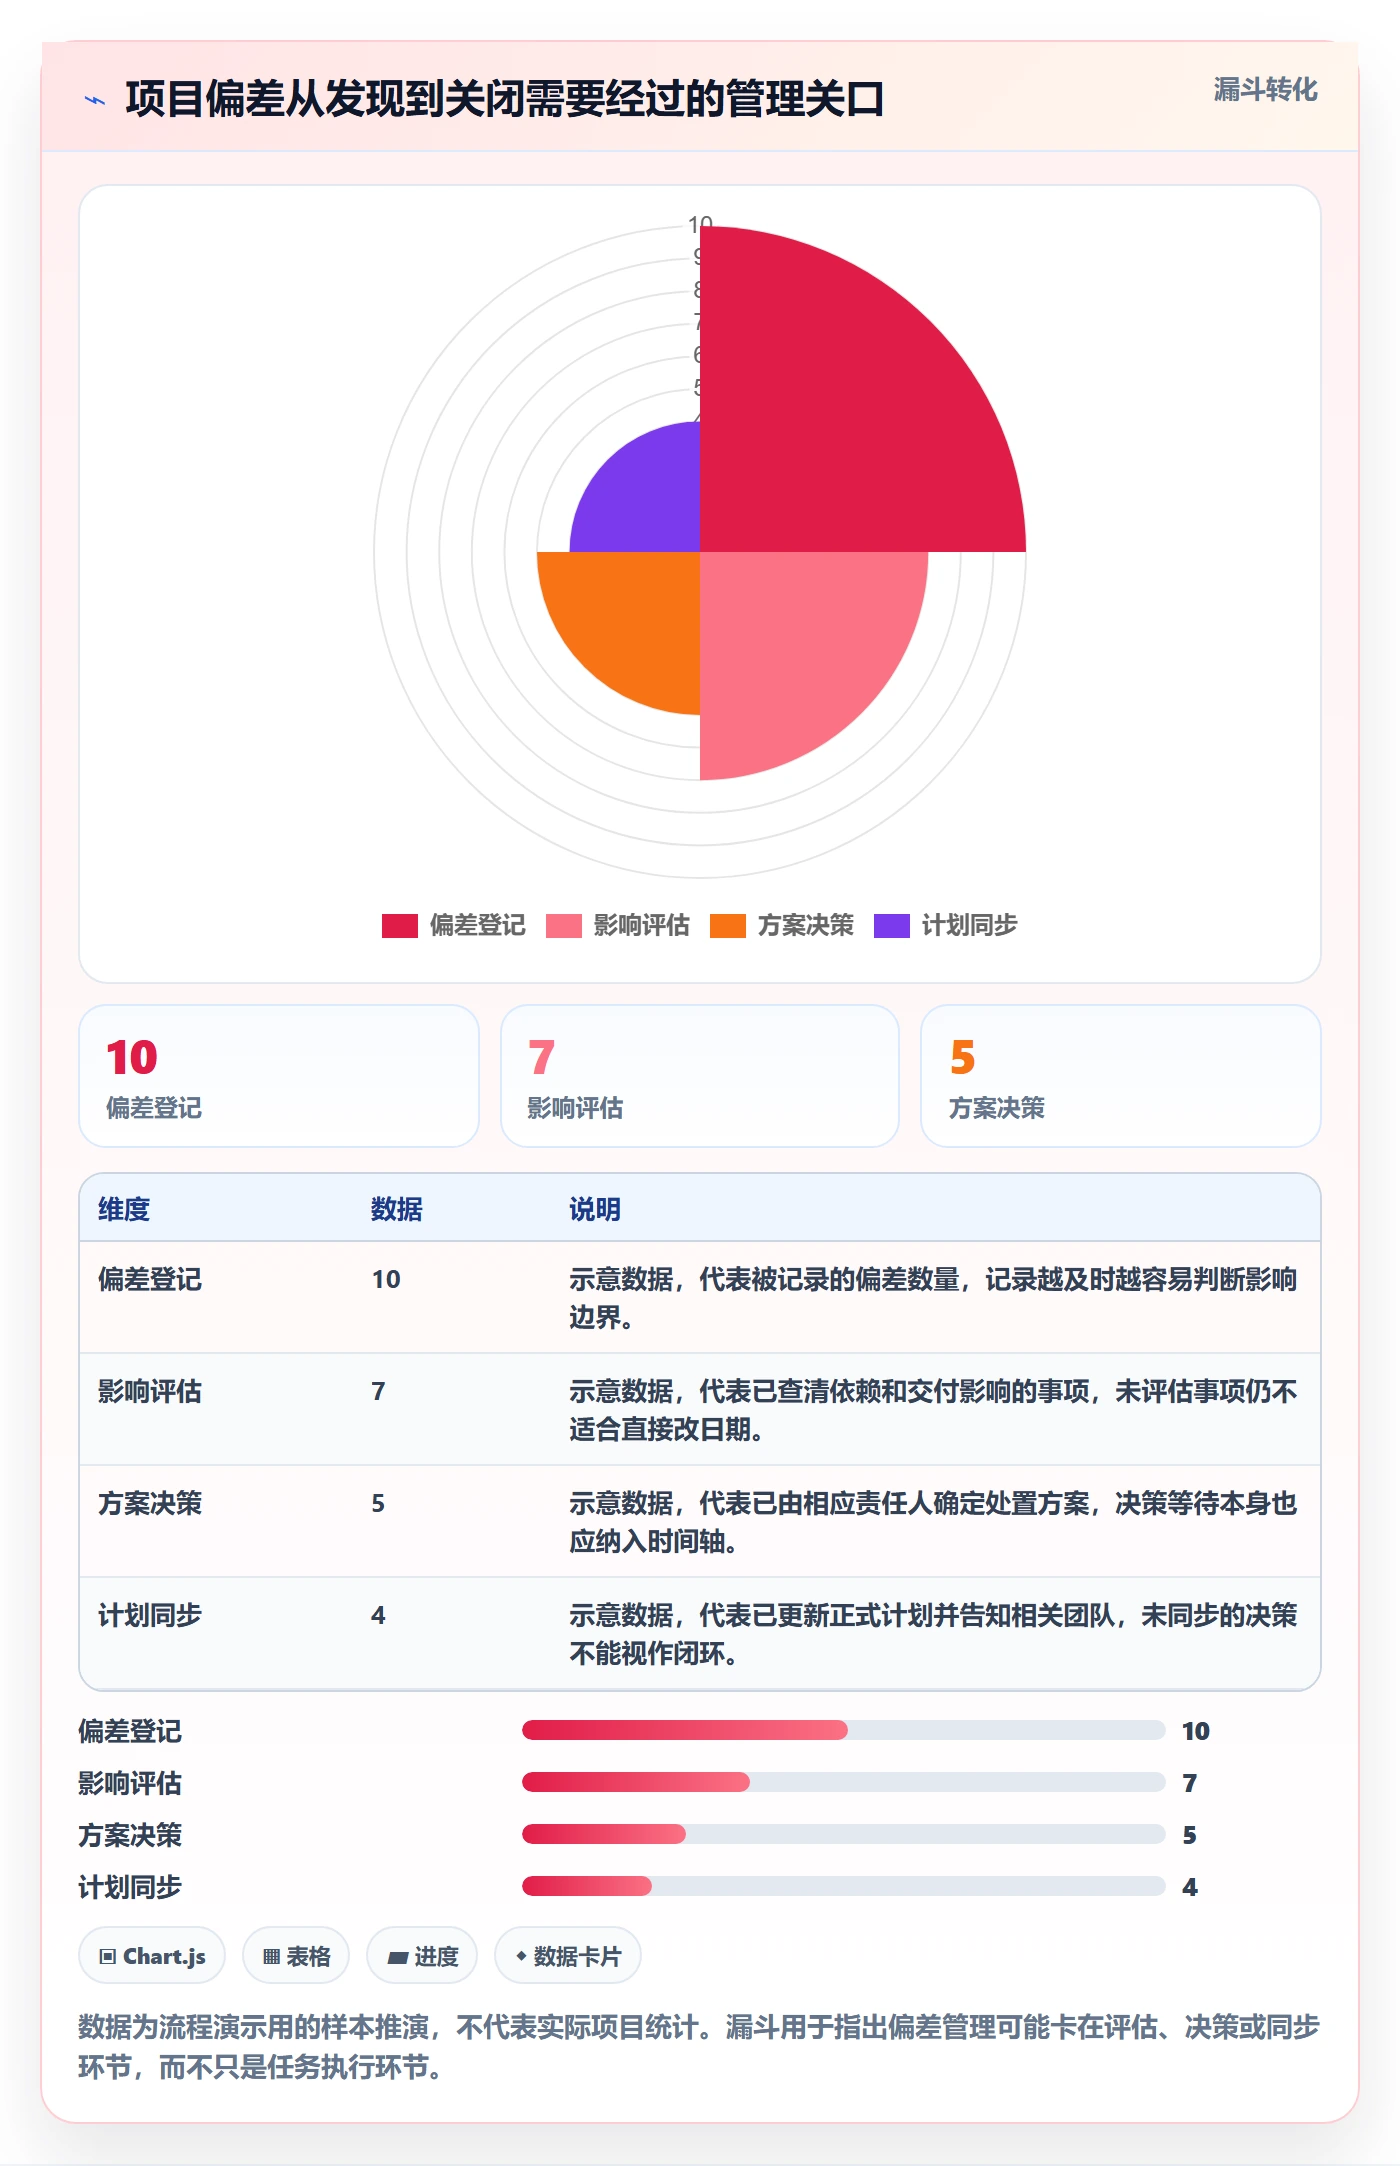Screen dimensions: 1400x2166
Task: Click the 表格 tag chip
Action: 296,1955
